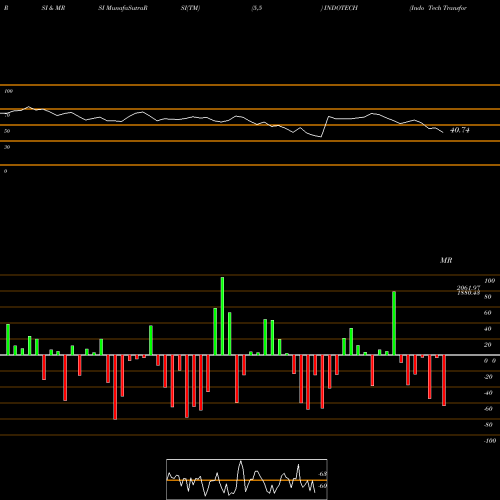Click the tallest green MR bar

coord(222,316)
